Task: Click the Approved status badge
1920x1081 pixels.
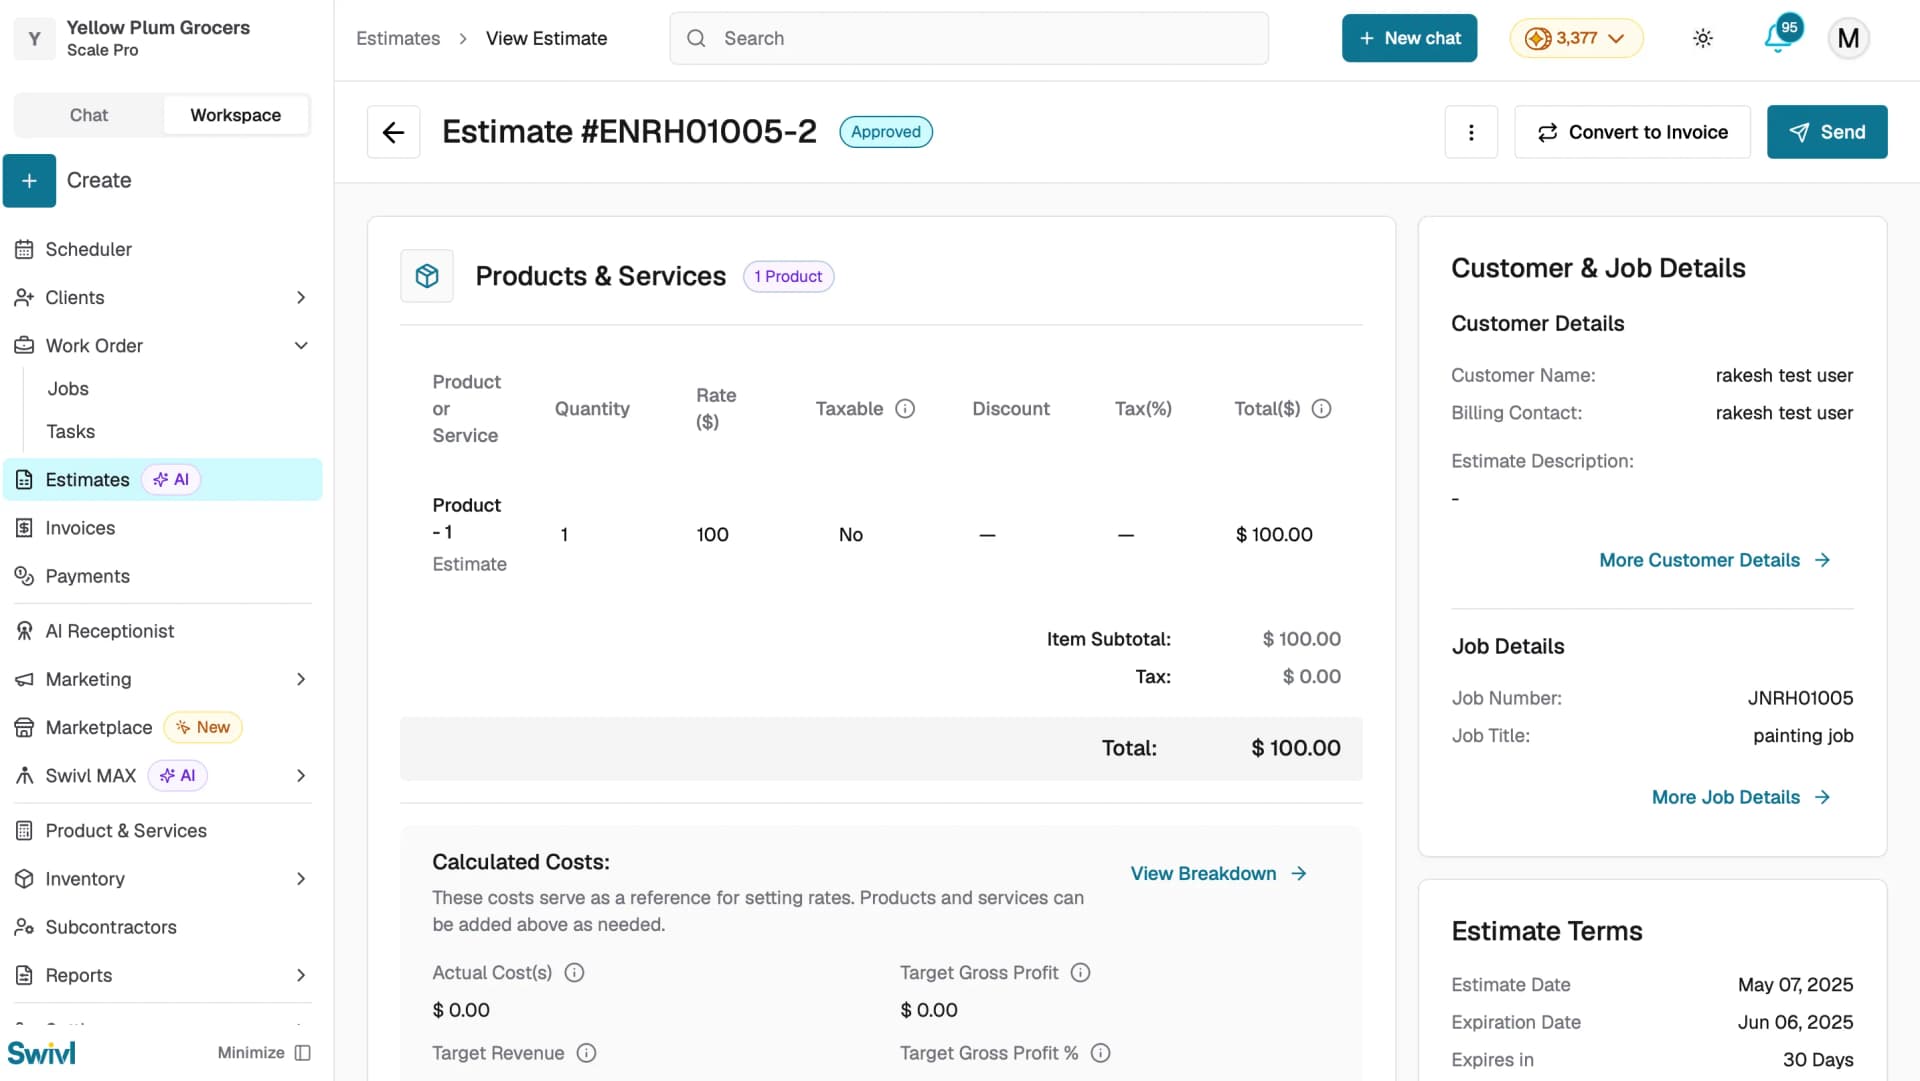Action: [x=886, y=132]
